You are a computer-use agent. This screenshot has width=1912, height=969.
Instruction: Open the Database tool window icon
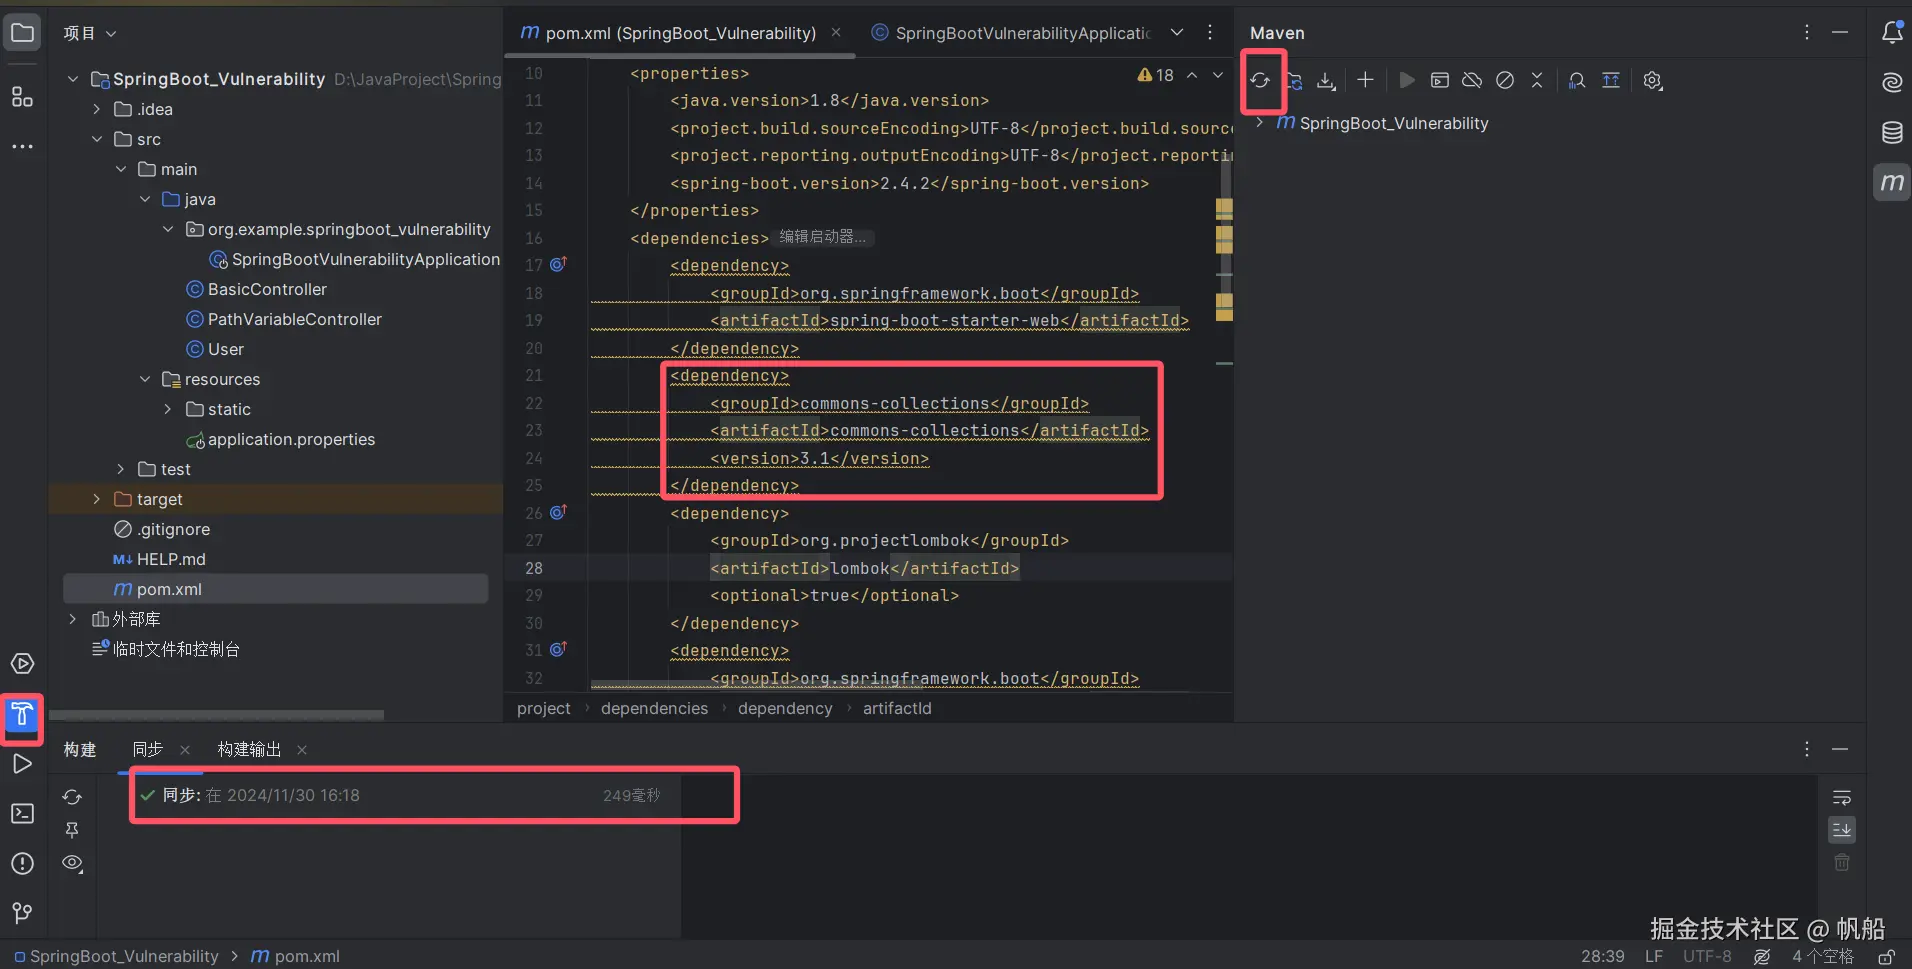click(1892, 132)
